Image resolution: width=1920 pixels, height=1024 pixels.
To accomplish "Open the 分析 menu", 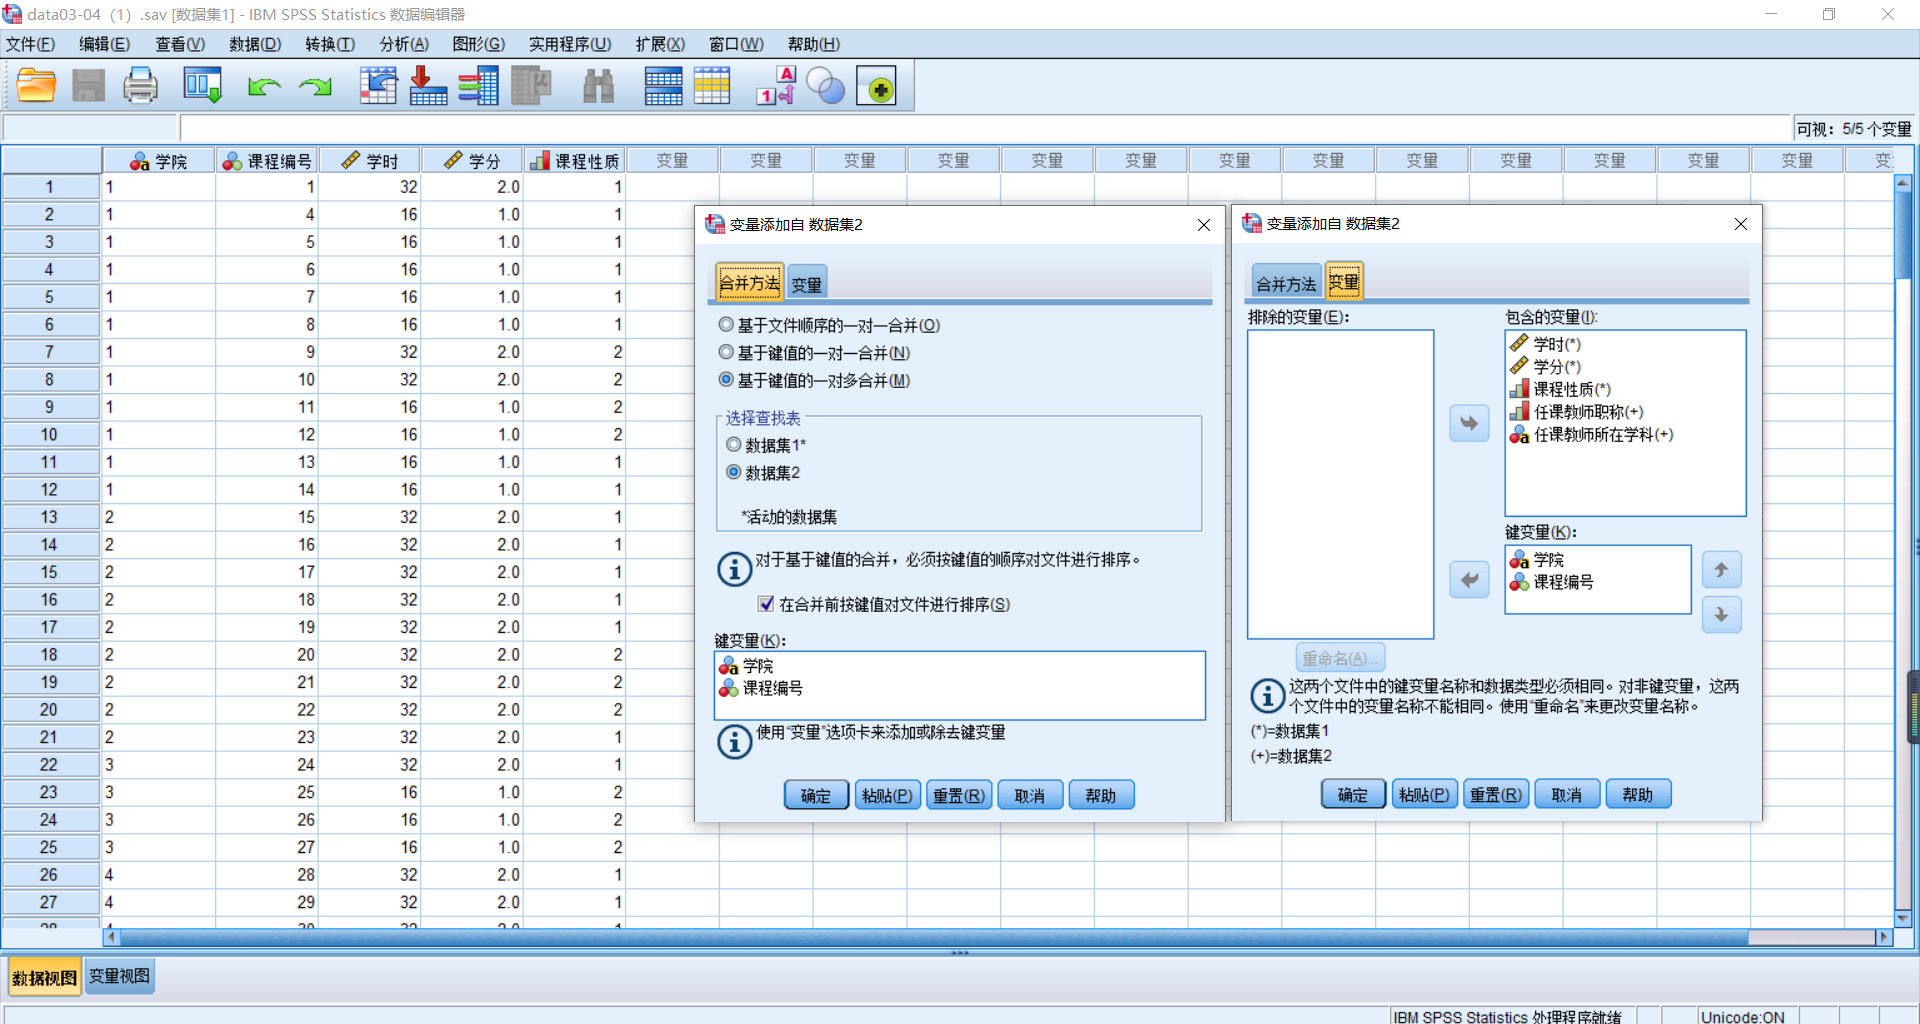I will [404, 44].
